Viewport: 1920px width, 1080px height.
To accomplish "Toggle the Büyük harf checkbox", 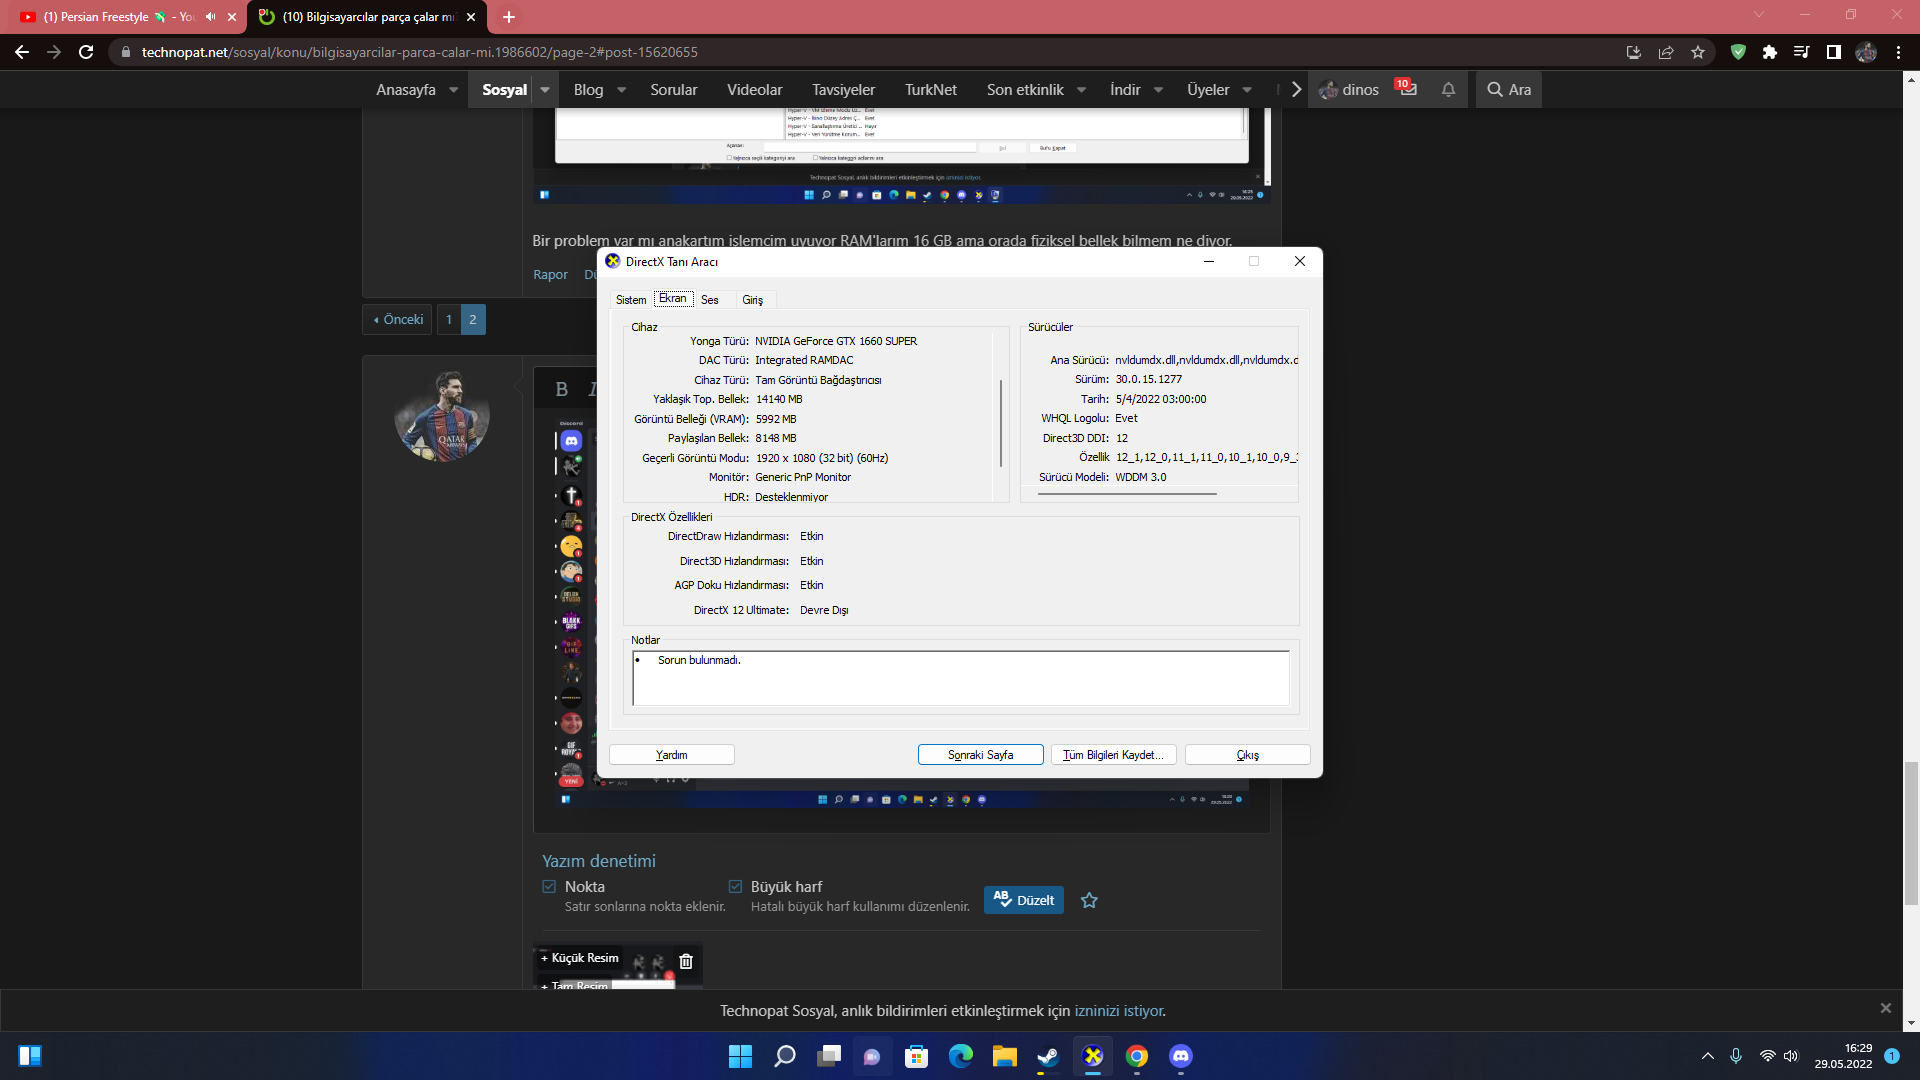I will [x=735, y=887].
